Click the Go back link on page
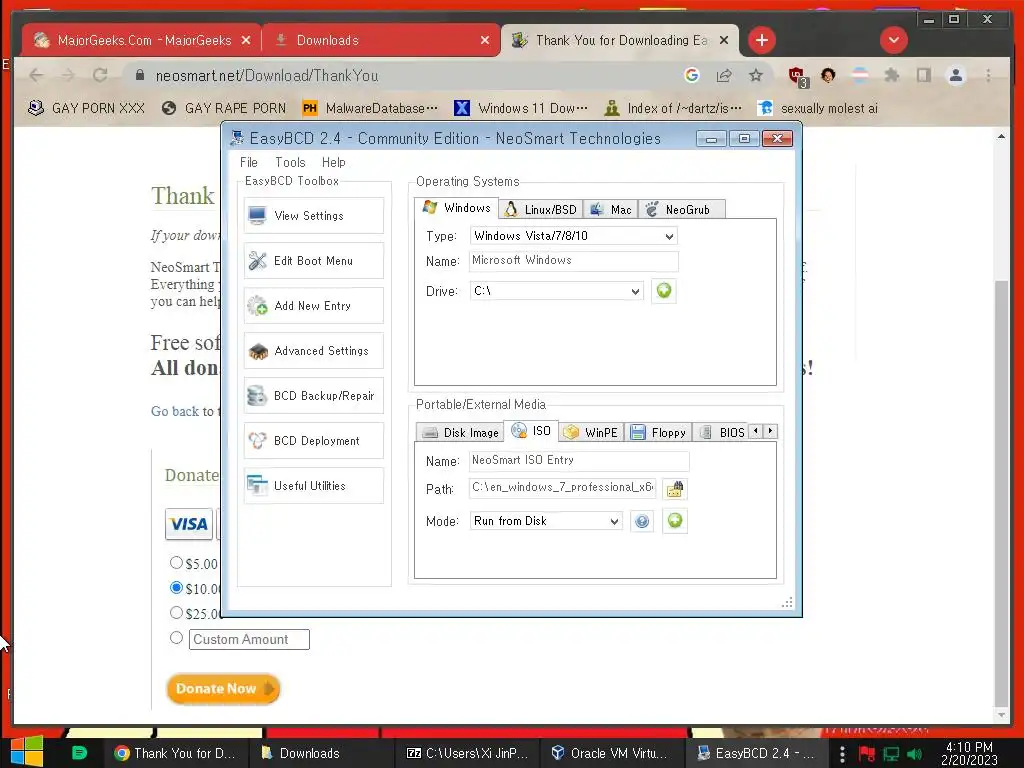 [x=175, y=411]
